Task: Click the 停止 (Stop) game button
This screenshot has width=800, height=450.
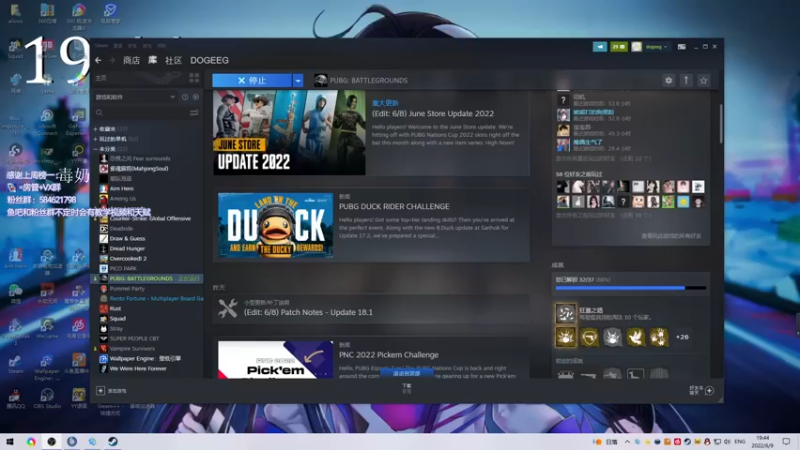Action: [x=252, y=81]
